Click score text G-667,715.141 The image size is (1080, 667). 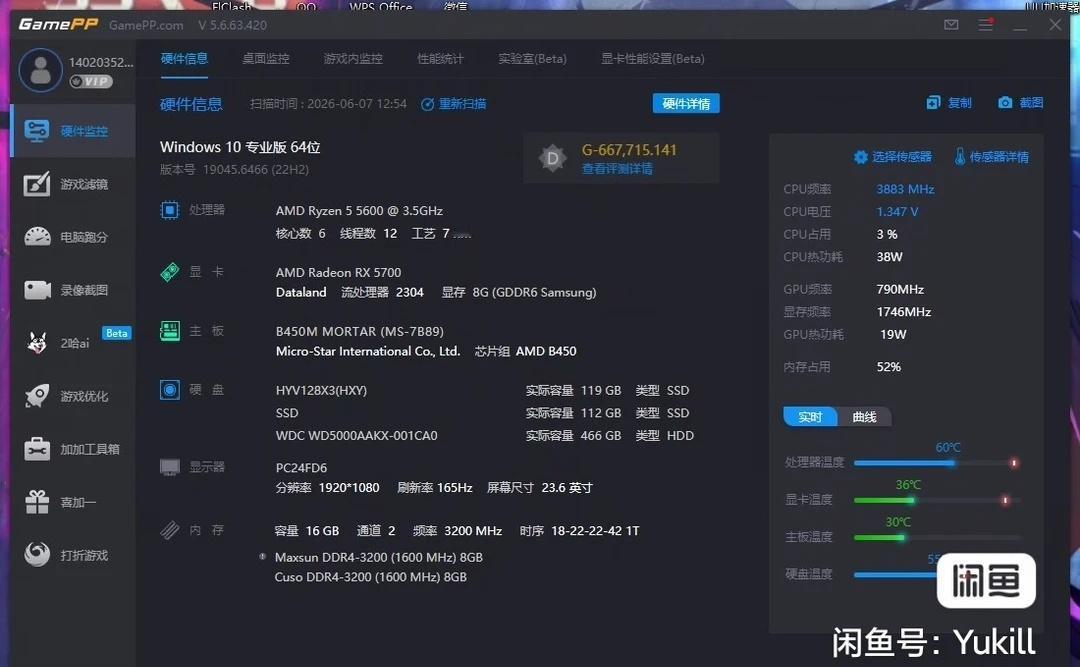pyautogui.click(x=629, y=150)
